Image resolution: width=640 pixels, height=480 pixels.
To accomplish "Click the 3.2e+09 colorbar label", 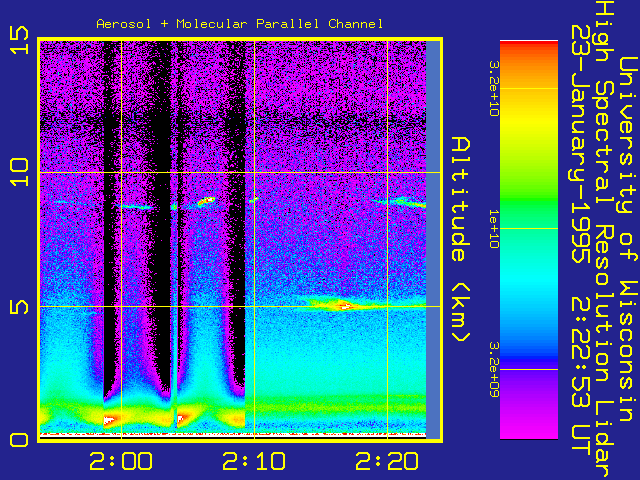I will [x=494, y=369].
